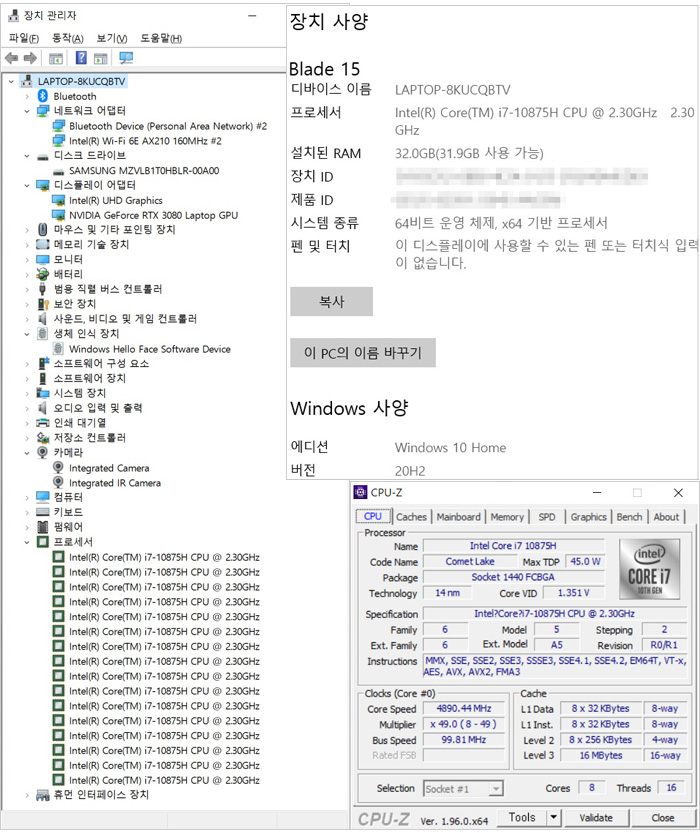This screenshot has height=833, width=700.
Task: Switch to the Graphics tab in CPU-Z
Action: [588, 516]
